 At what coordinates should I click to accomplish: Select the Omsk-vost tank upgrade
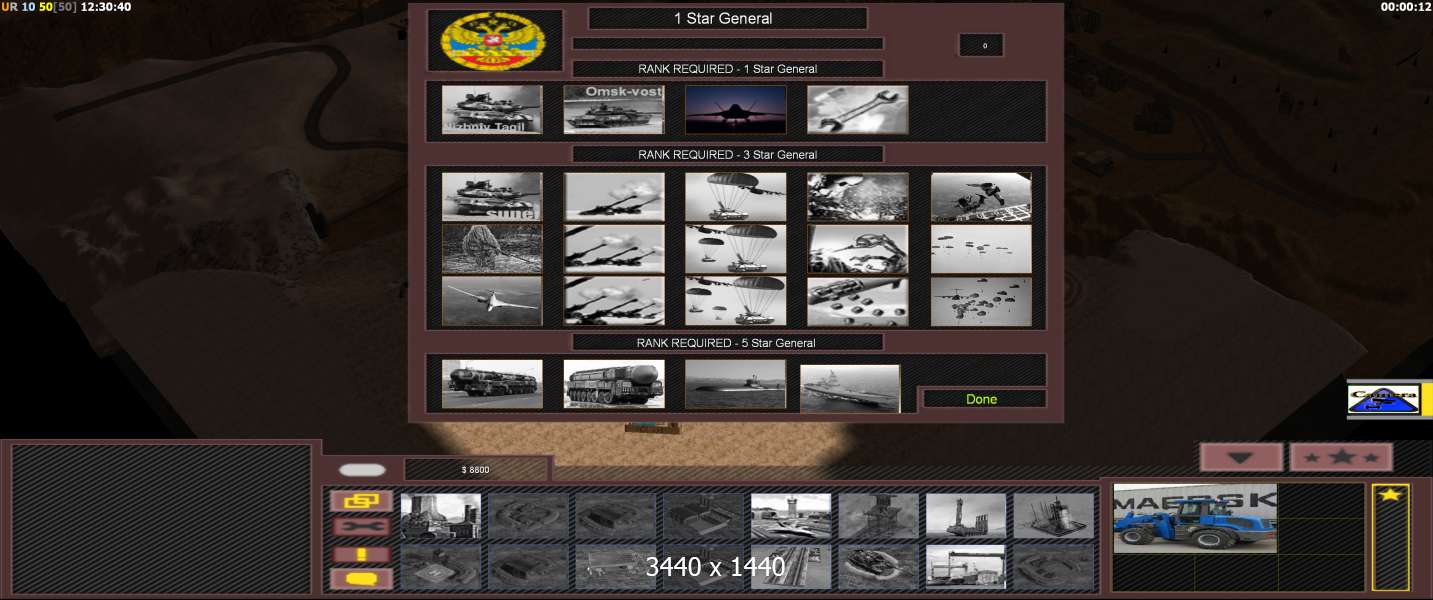click(x=614, y=109)
